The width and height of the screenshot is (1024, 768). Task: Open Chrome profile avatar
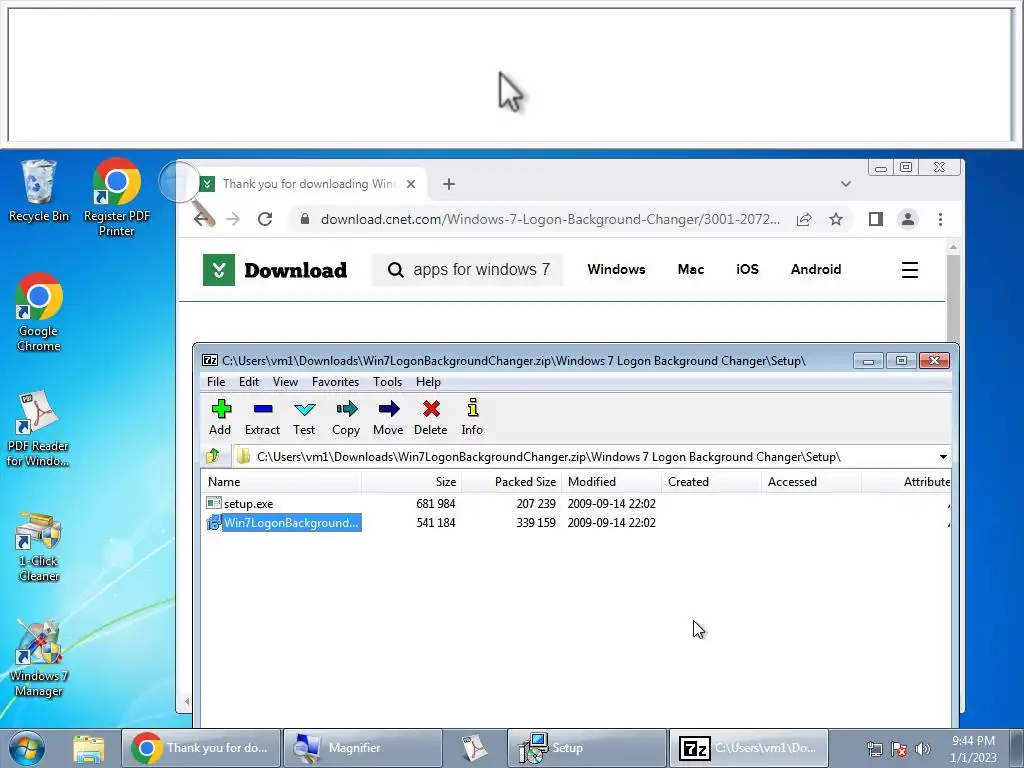[x=908, y=219]
